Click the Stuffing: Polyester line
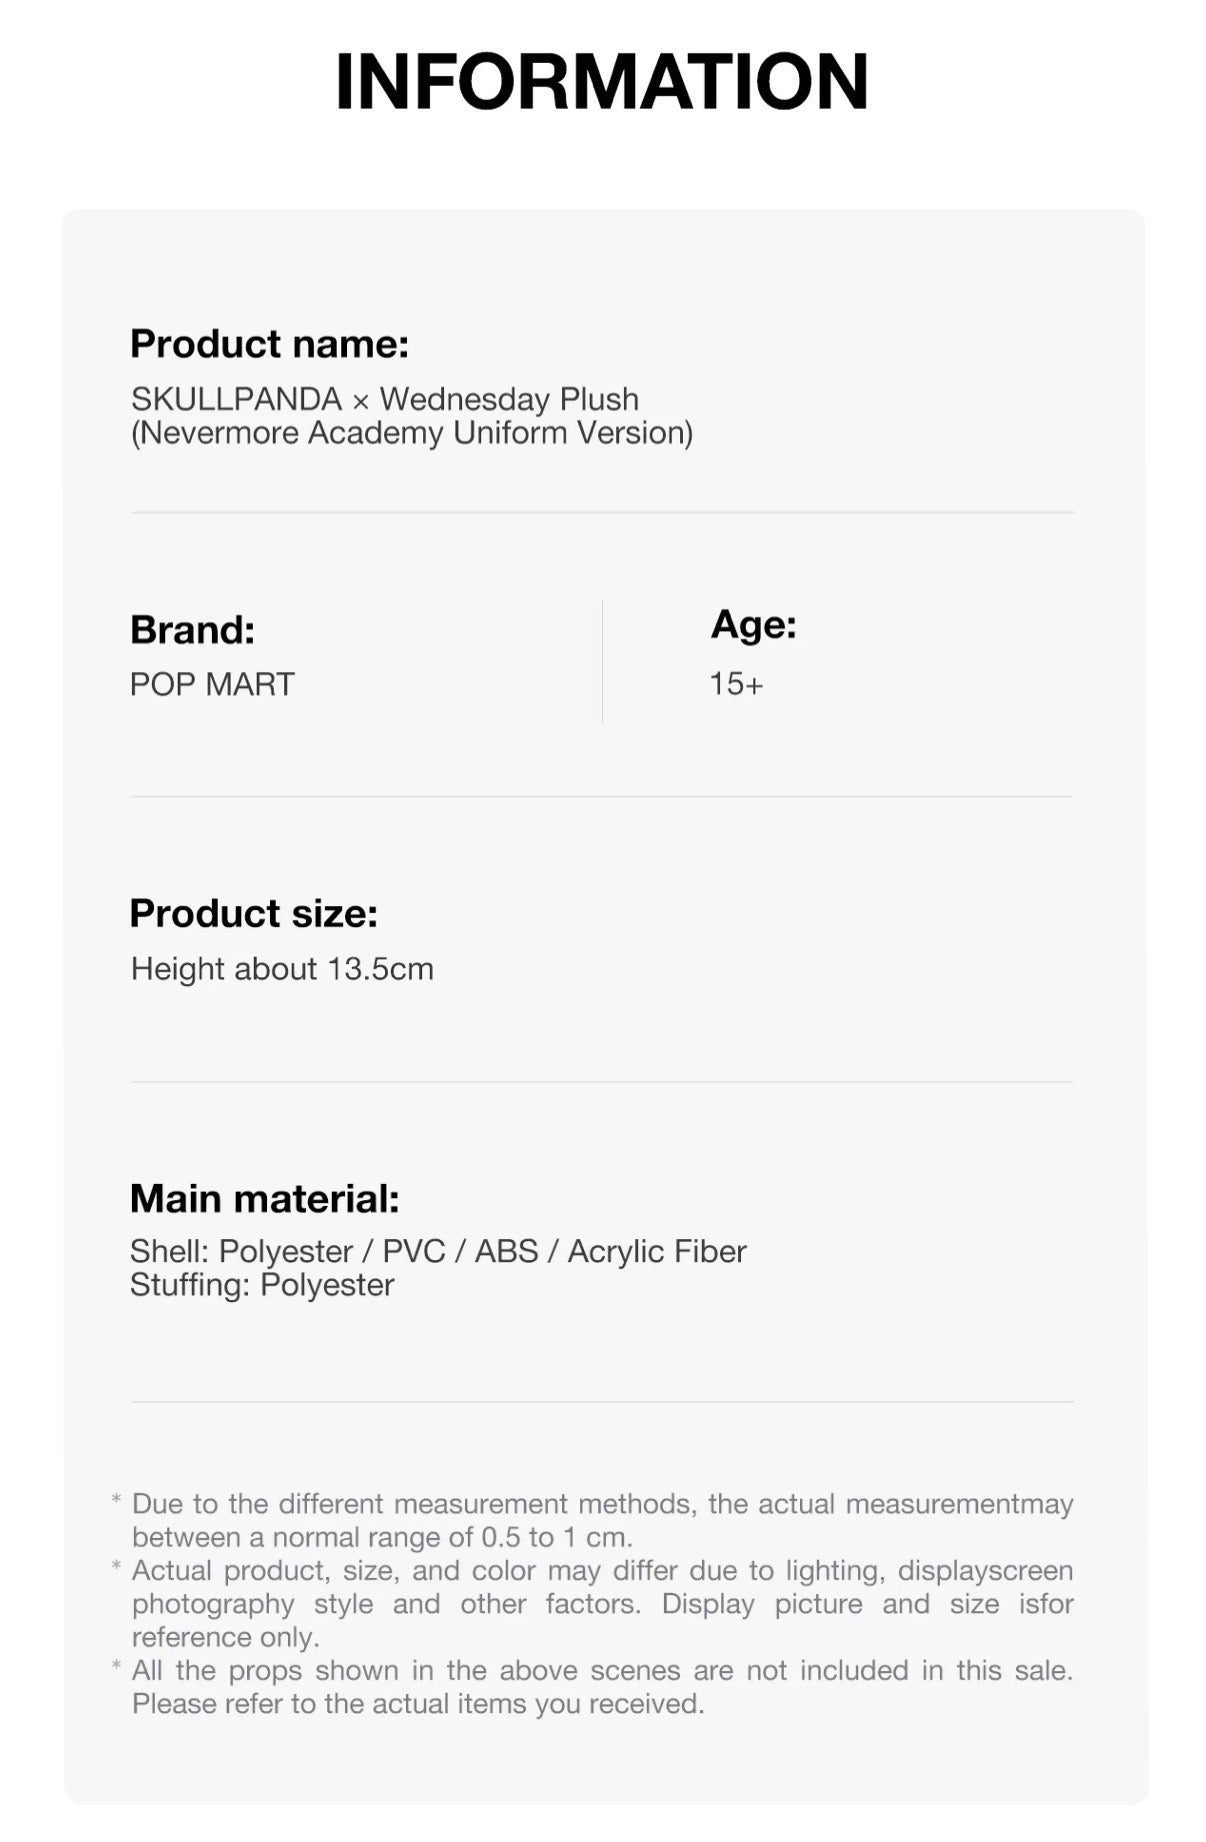 pyautogui.click(x=262, y=1285)
